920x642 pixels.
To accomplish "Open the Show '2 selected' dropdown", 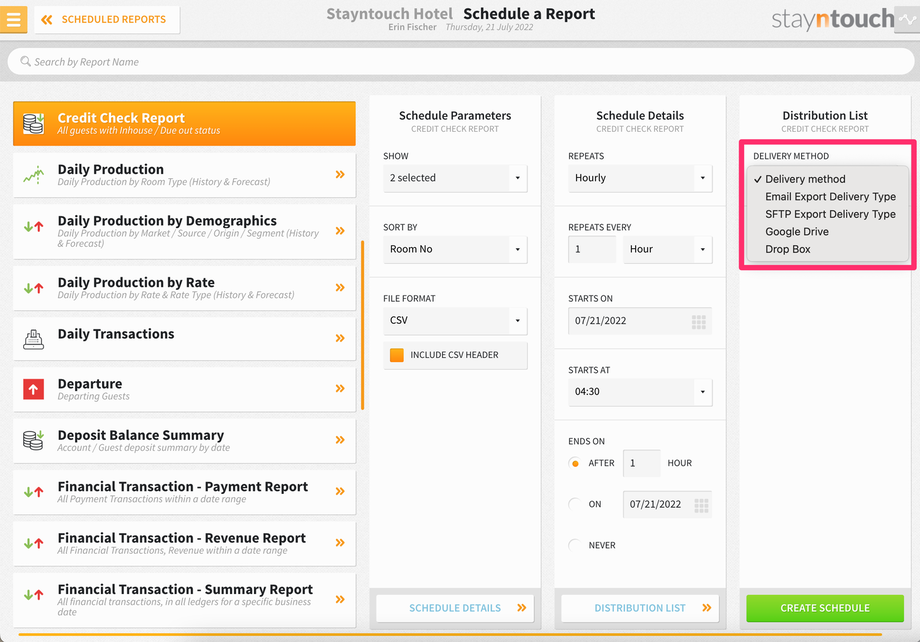I will 455,178.
